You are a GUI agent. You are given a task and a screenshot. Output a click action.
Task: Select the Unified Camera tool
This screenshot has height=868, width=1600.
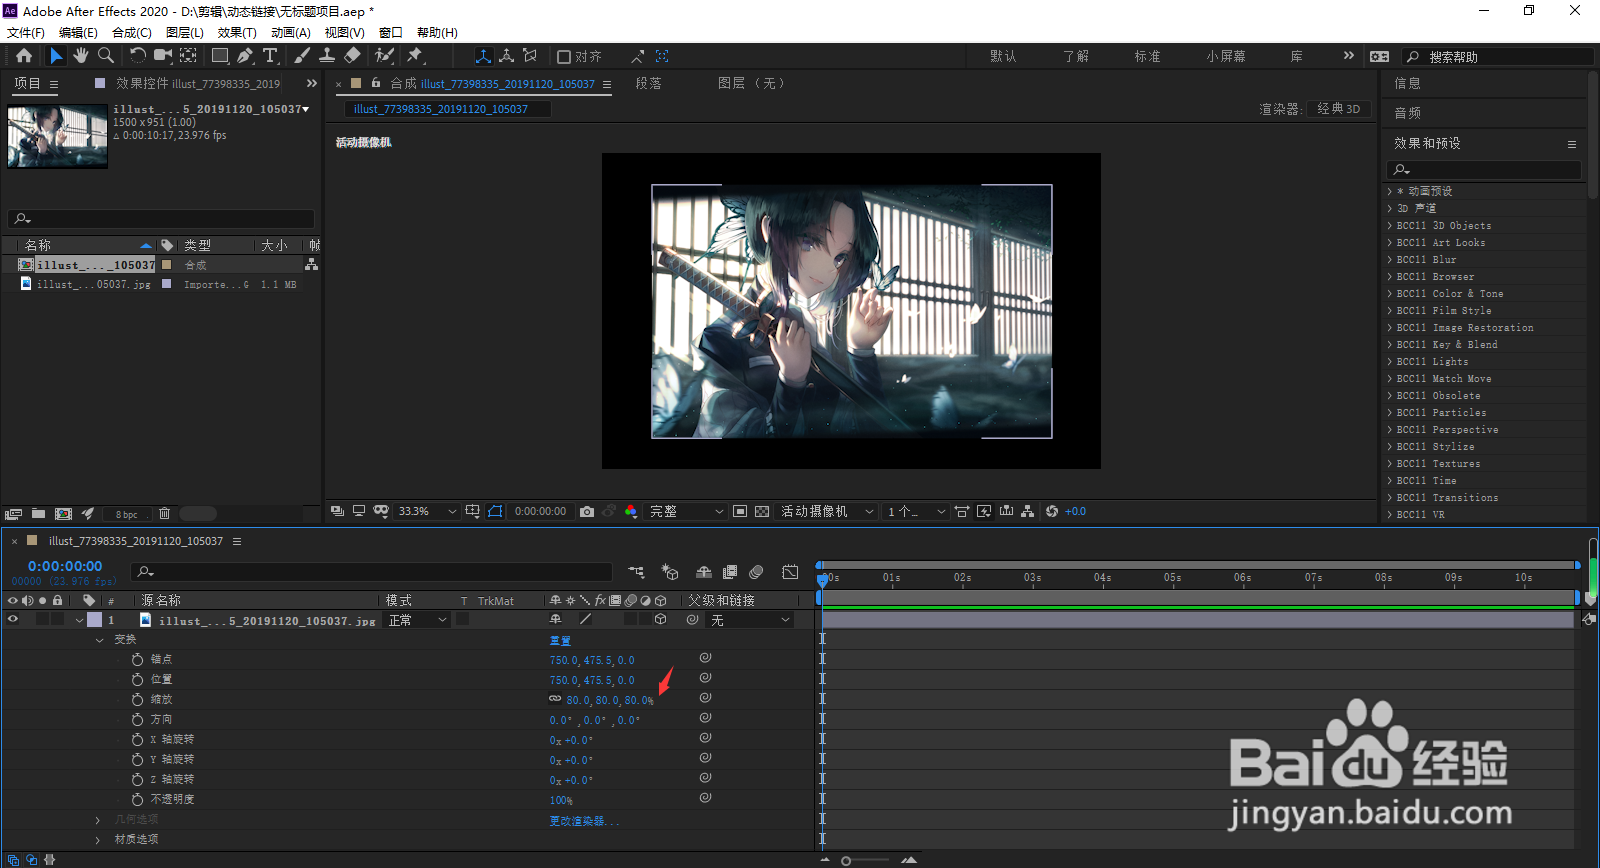(x=163, y=56)
